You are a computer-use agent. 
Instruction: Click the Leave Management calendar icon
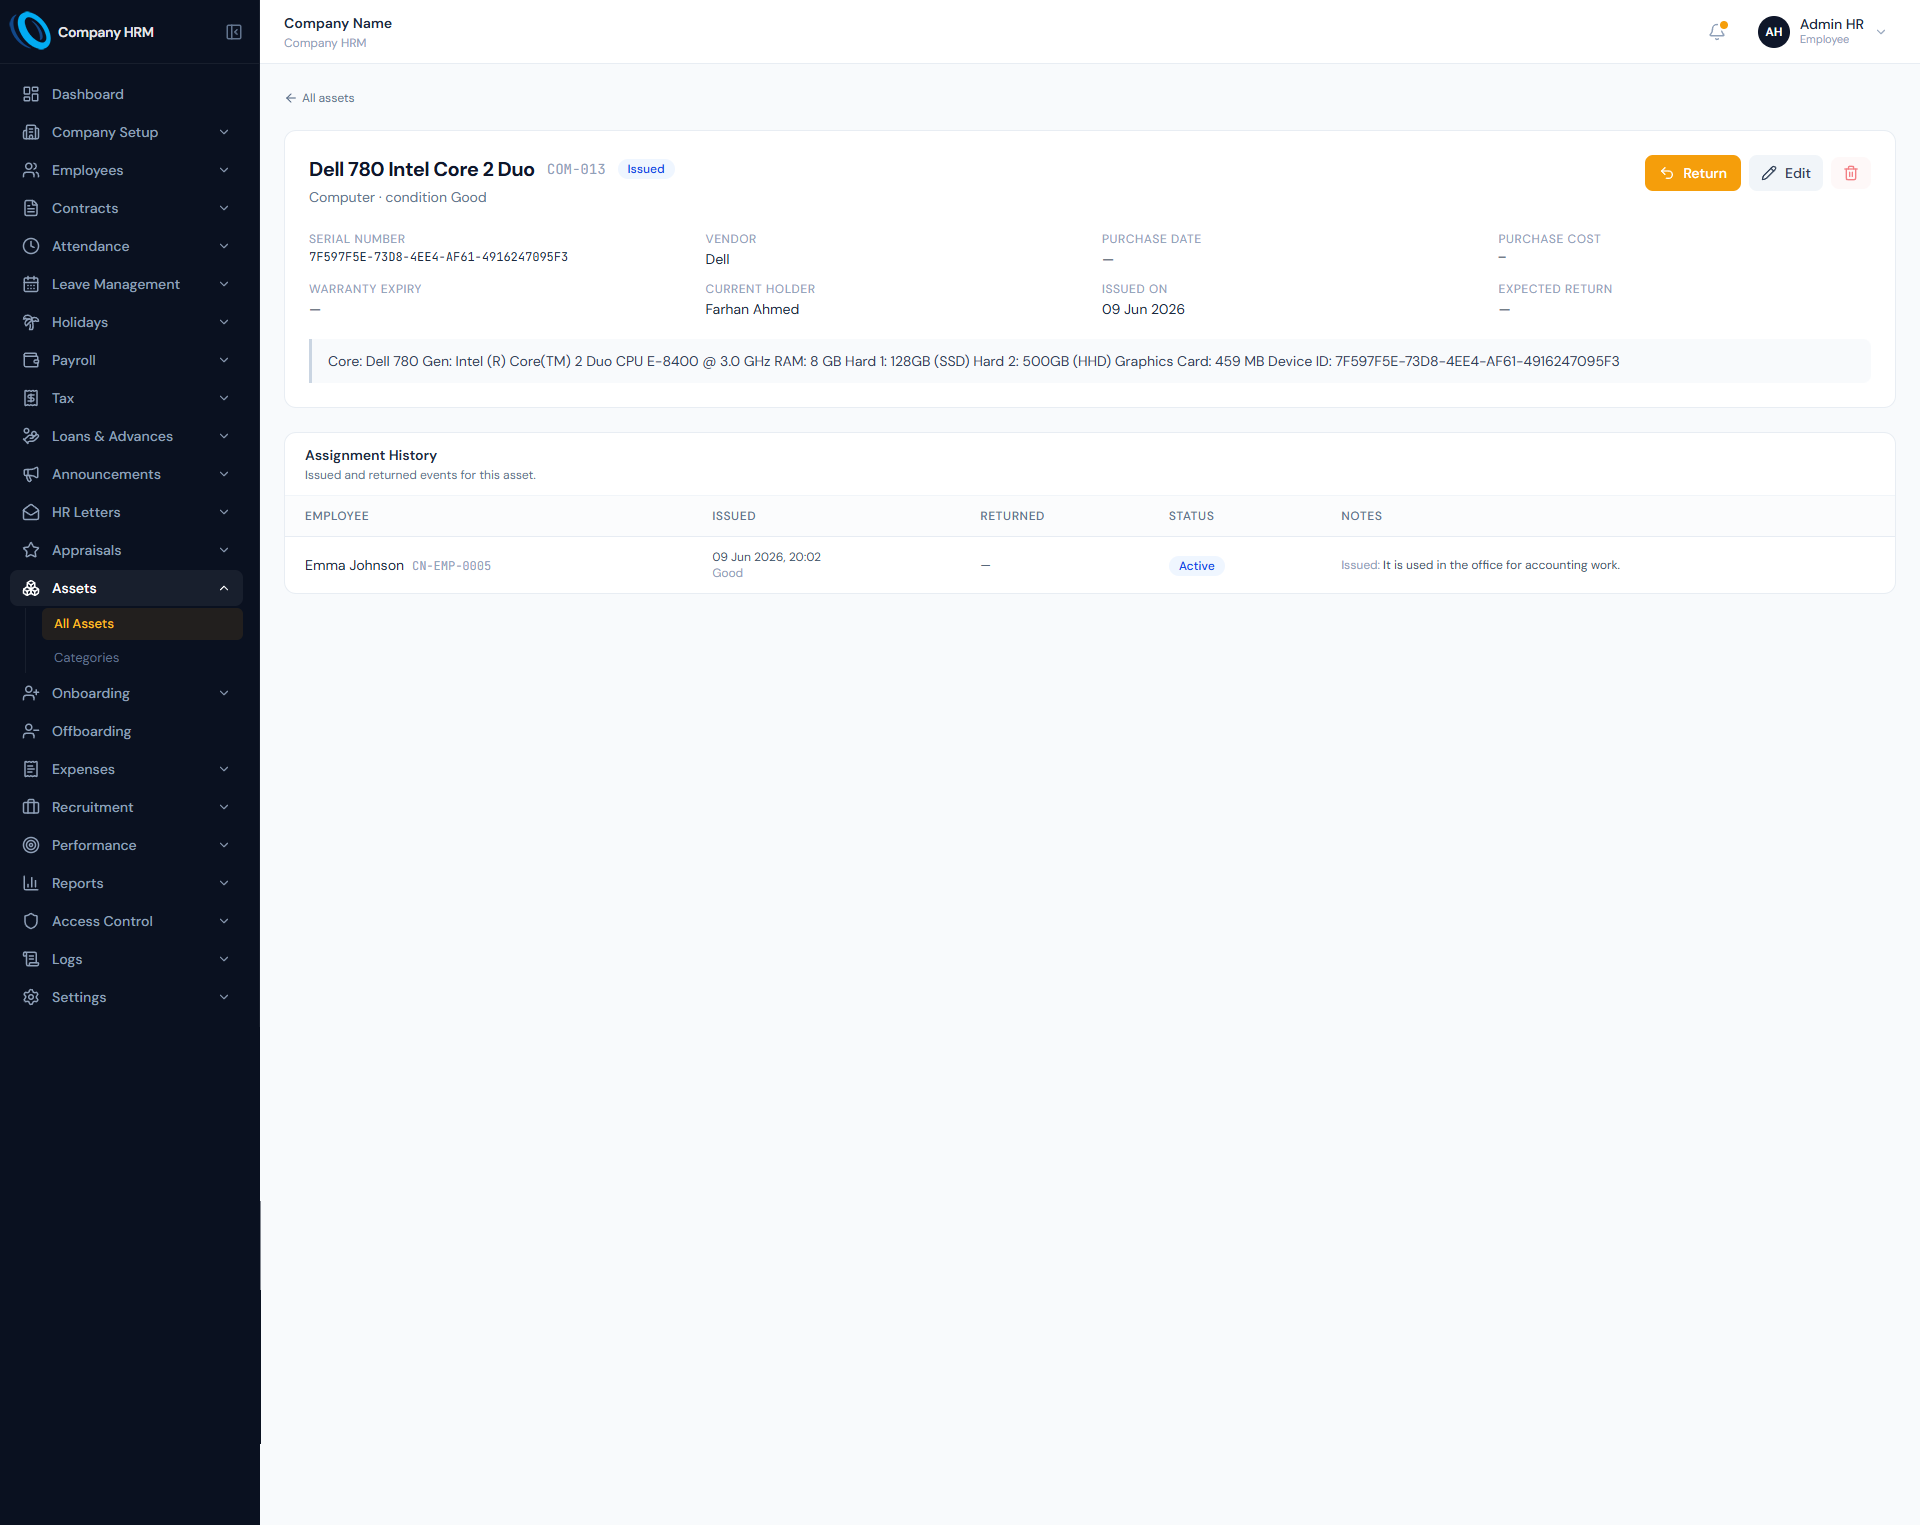pyautogui.click(x=31, y=284)
